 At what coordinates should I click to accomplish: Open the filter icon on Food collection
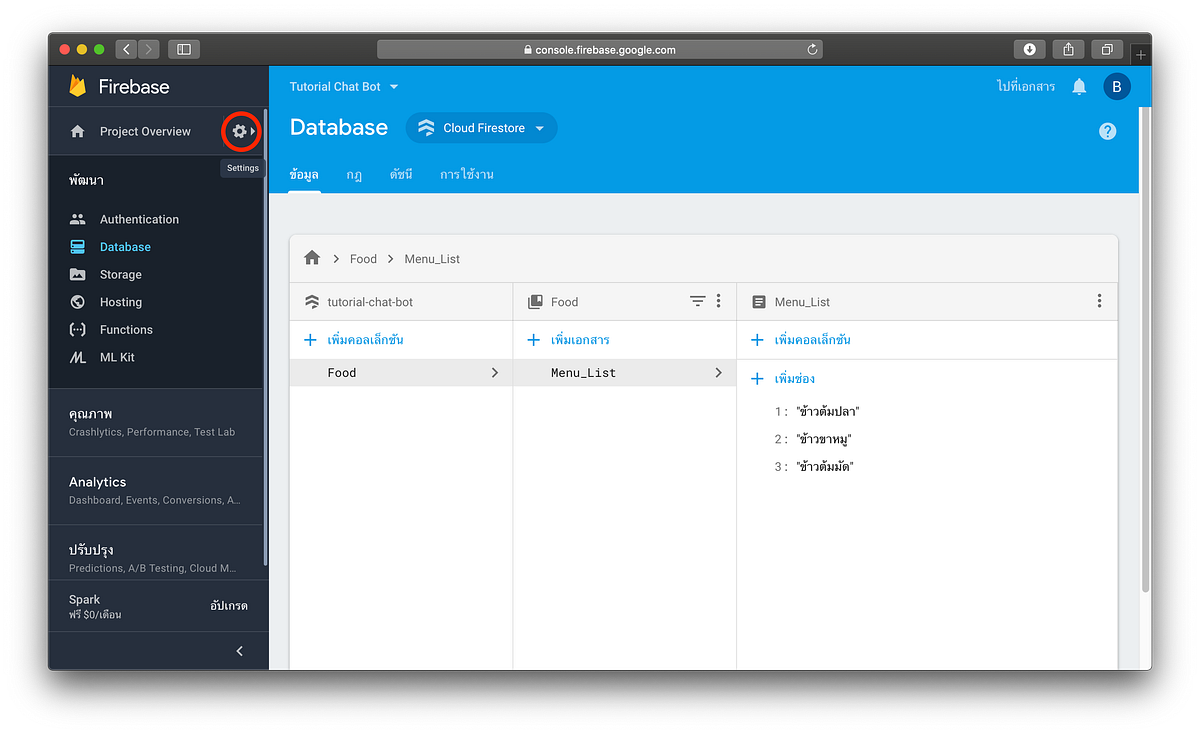pyautogui.click(x=697, y=301)
